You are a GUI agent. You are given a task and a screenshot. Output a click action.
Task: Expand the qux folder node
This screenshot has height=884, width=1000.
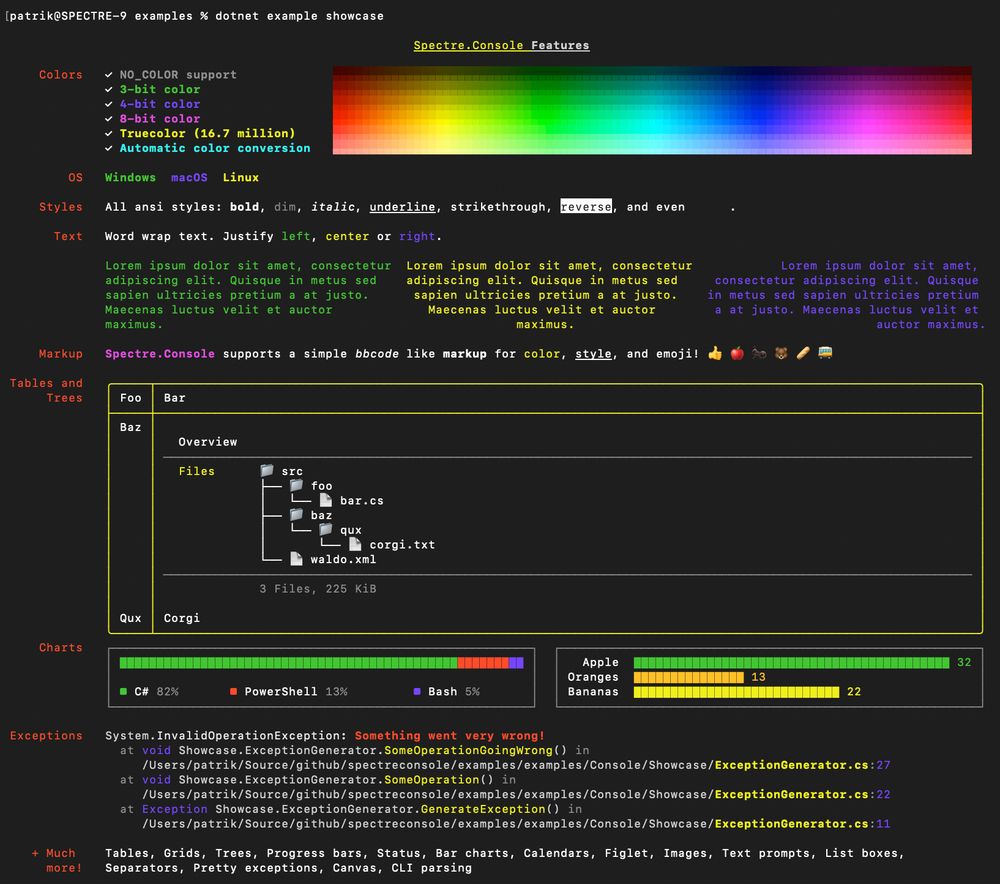325,530
